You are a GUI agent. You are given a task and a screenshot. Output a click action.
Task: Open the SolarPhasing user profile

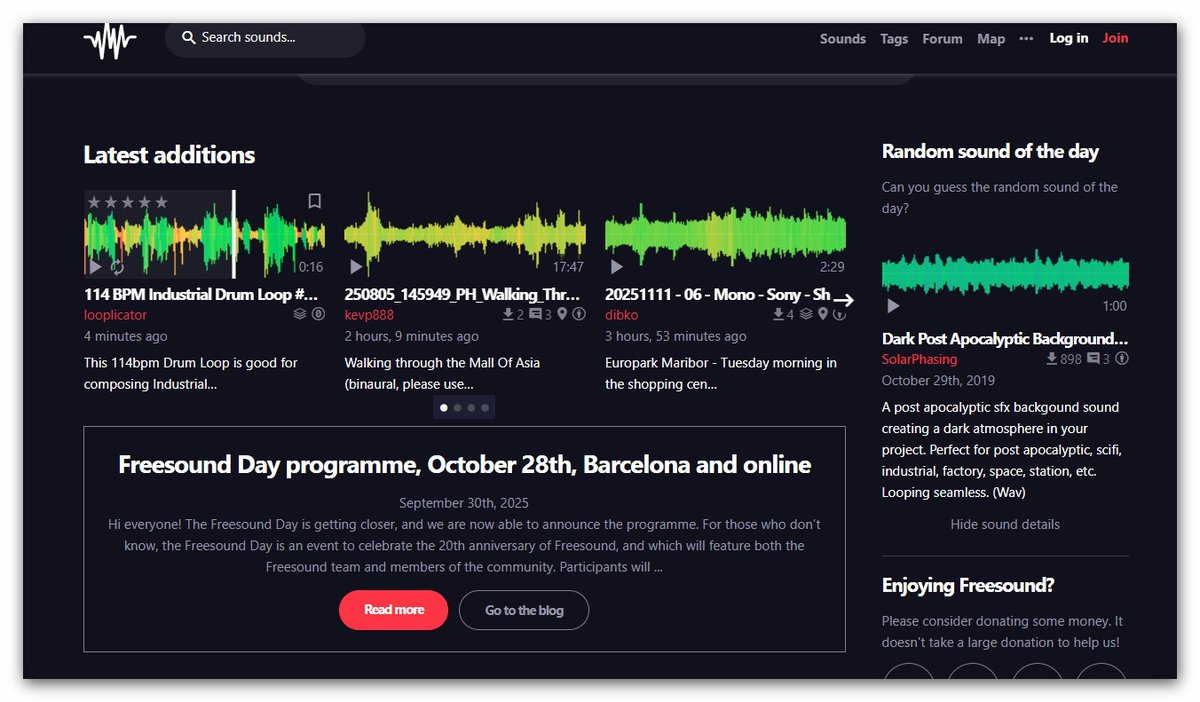(919, 359)
